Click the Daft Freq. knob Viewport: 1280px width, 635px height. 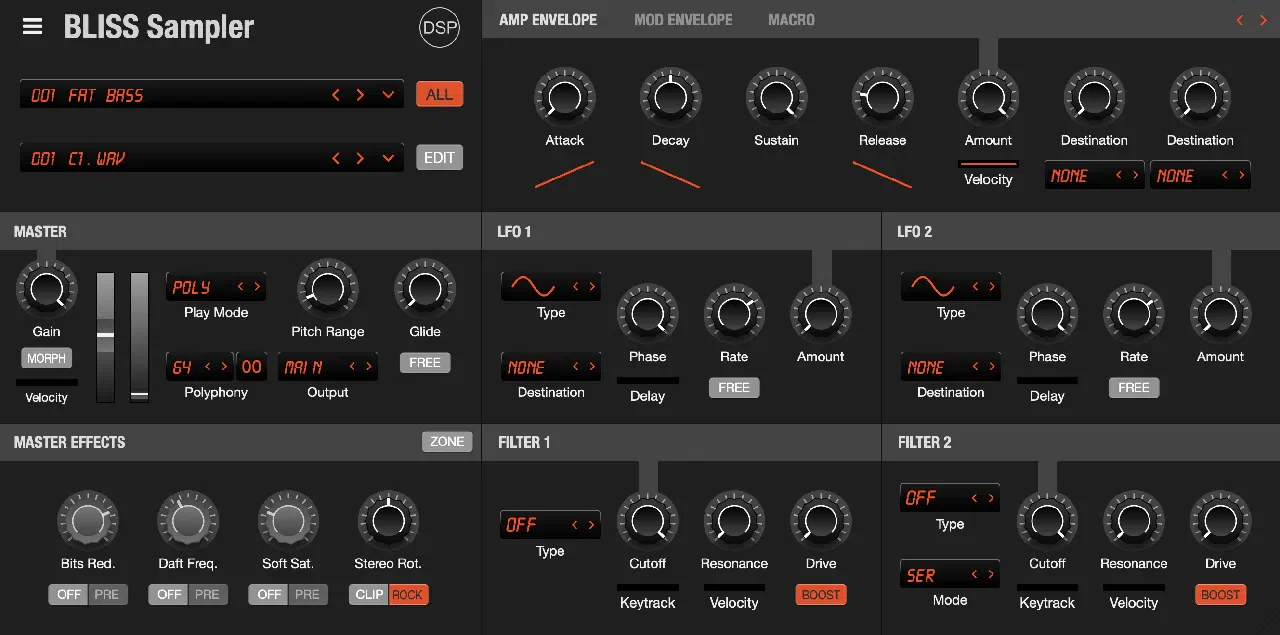click(187, 521)
